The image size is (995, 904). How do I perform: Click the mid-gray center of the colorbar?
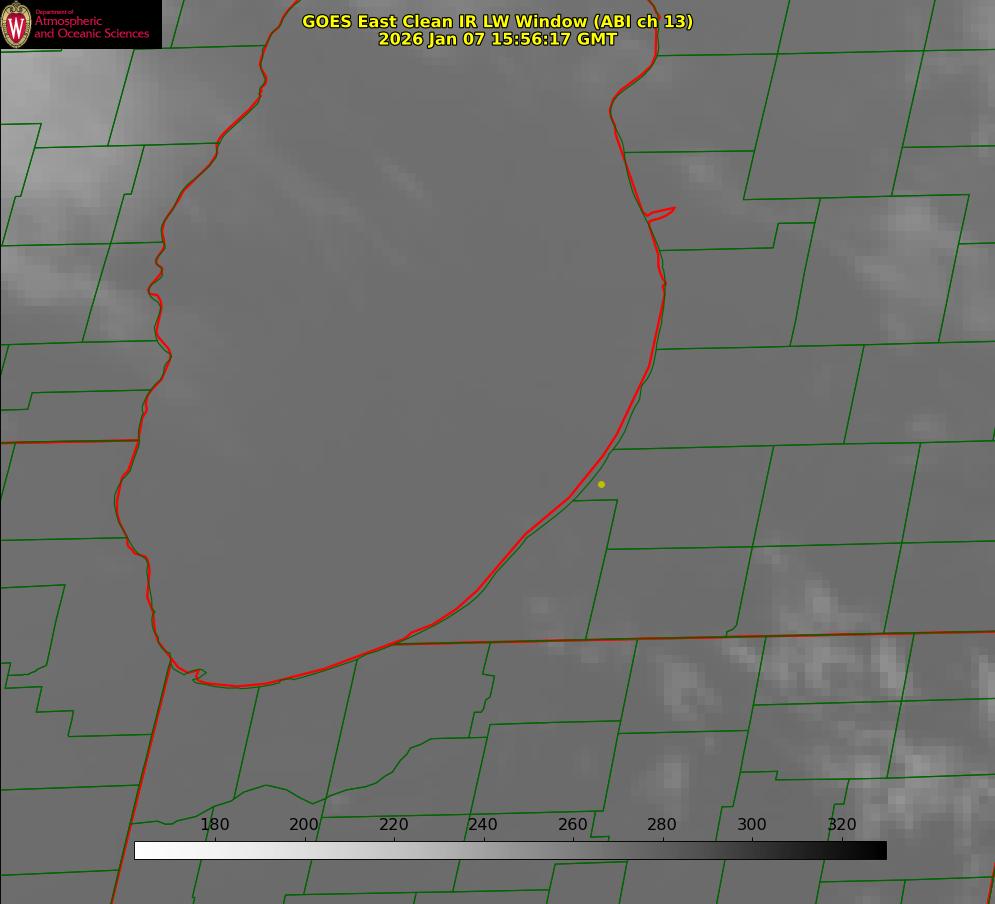pyautogui.click(x=510, y=850)
